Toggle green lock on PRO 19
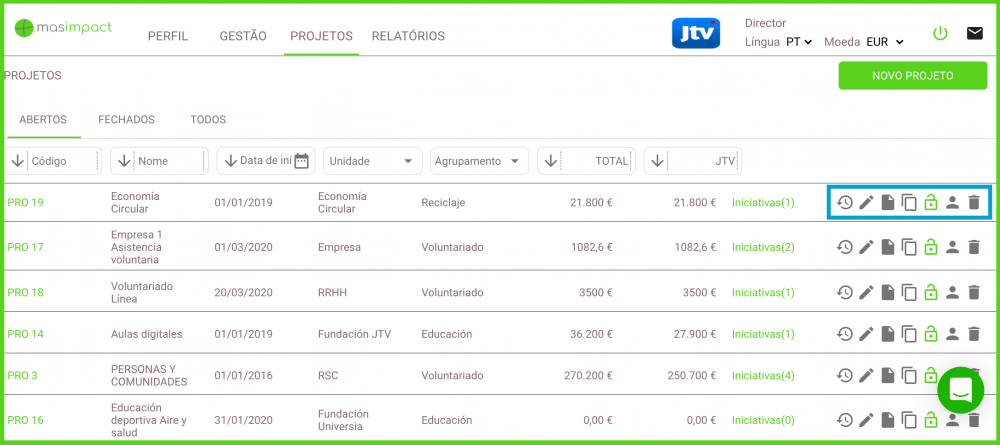The height and width of the screenshot is (445, 1000). pyautogui.click(x=931, y=203)
